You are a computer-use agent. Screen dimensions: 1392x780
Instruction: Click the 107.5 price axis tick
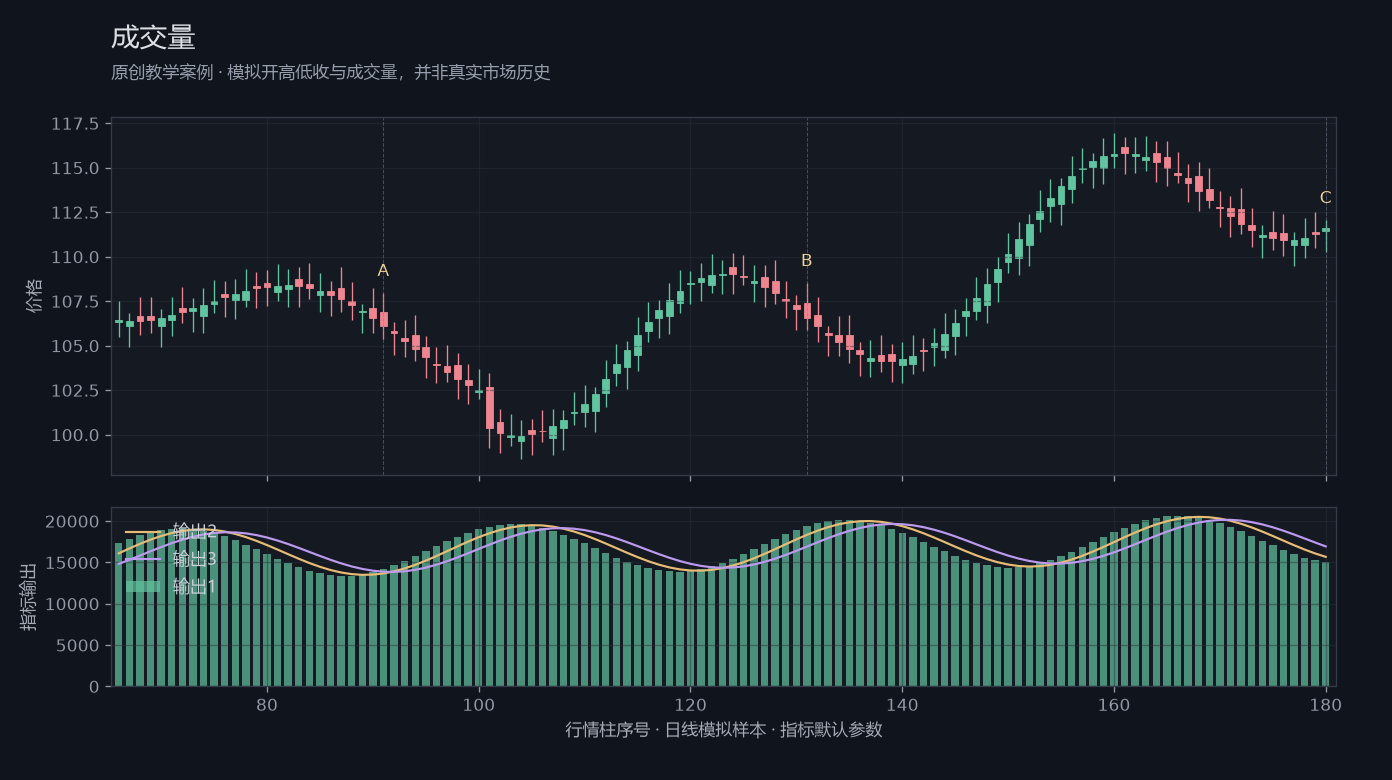75,302
